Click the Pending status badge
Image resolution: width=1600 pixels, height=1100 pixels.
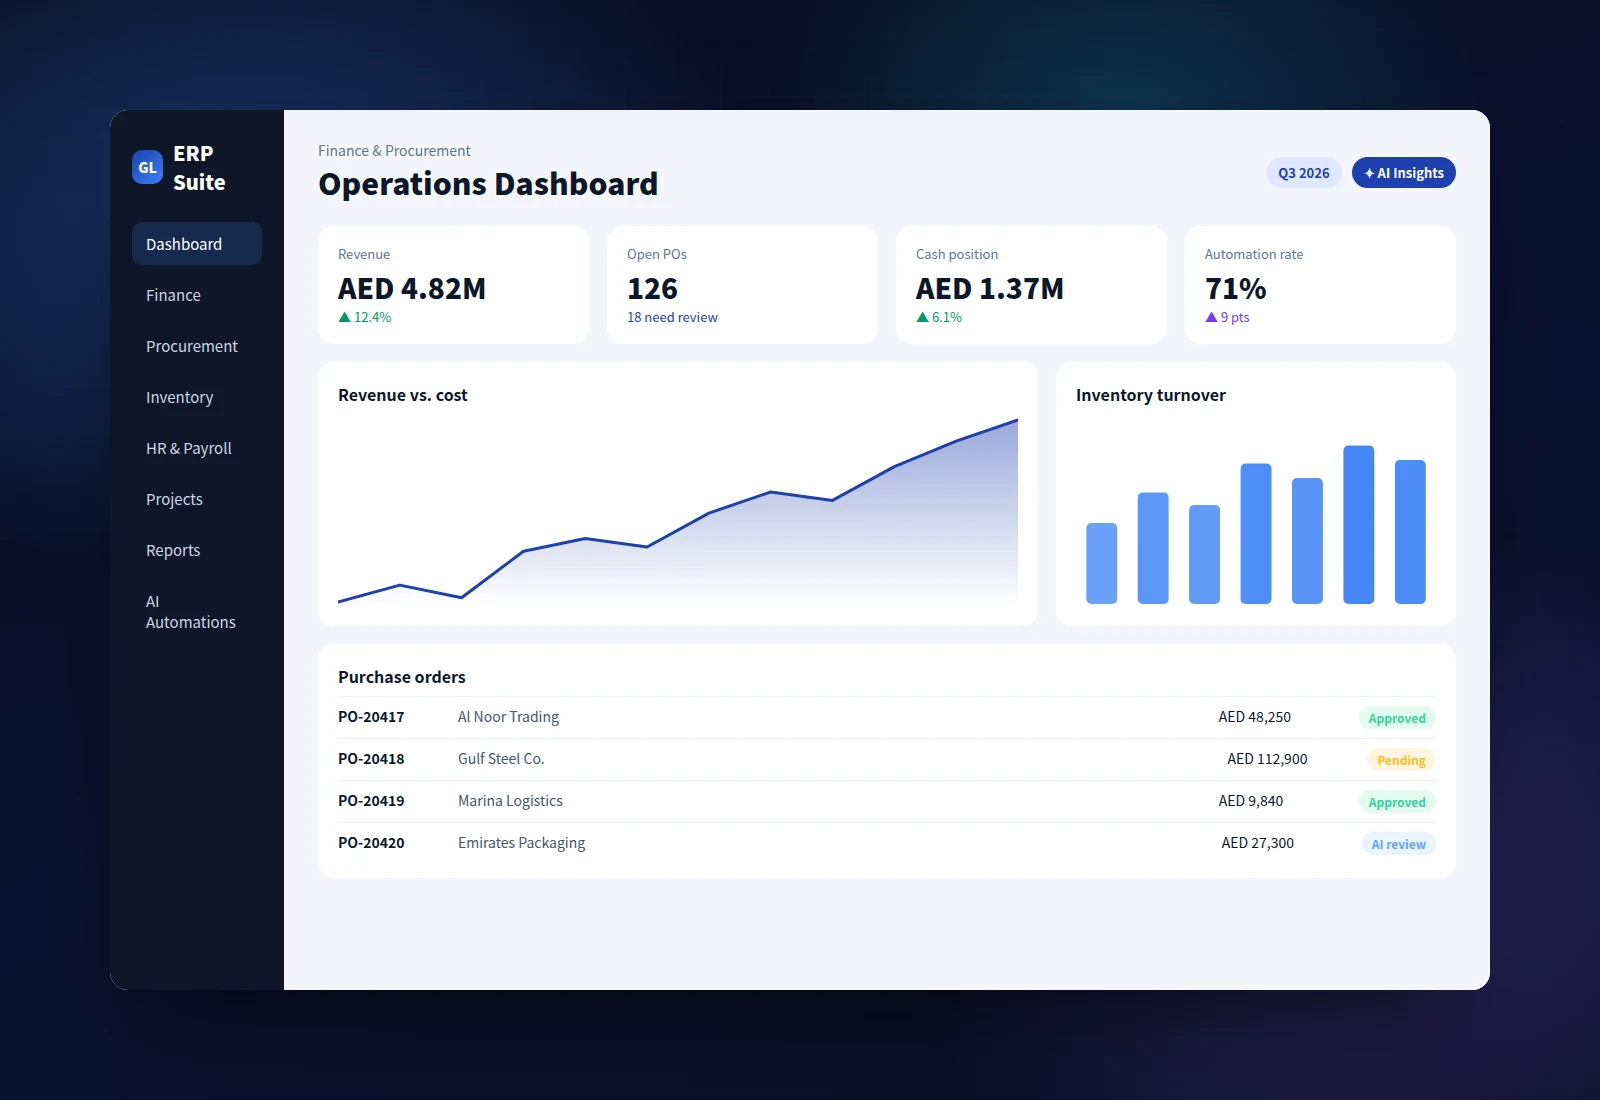pos(1401,760)
